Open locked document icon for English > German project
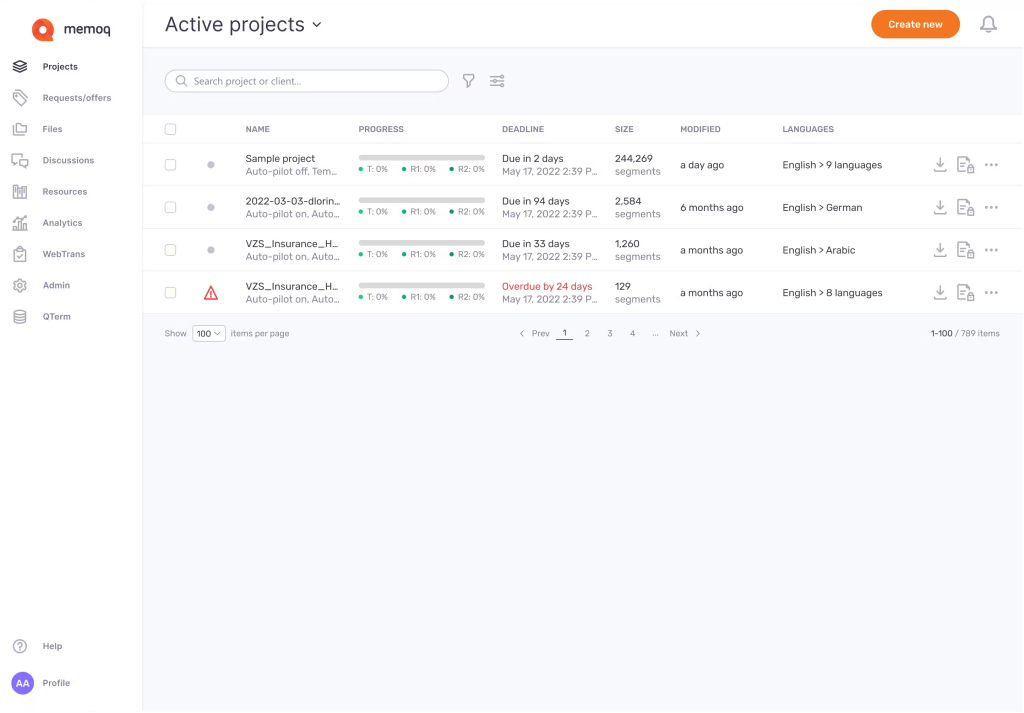Viewport: 1024px width, 713px height. pyautogui.click(x=965, y=207)
